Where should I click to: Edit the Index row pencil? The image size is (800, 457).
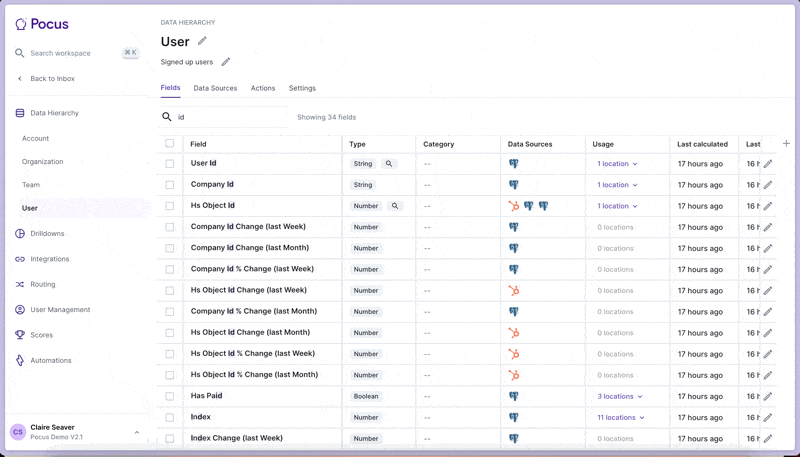pos(768,417)
